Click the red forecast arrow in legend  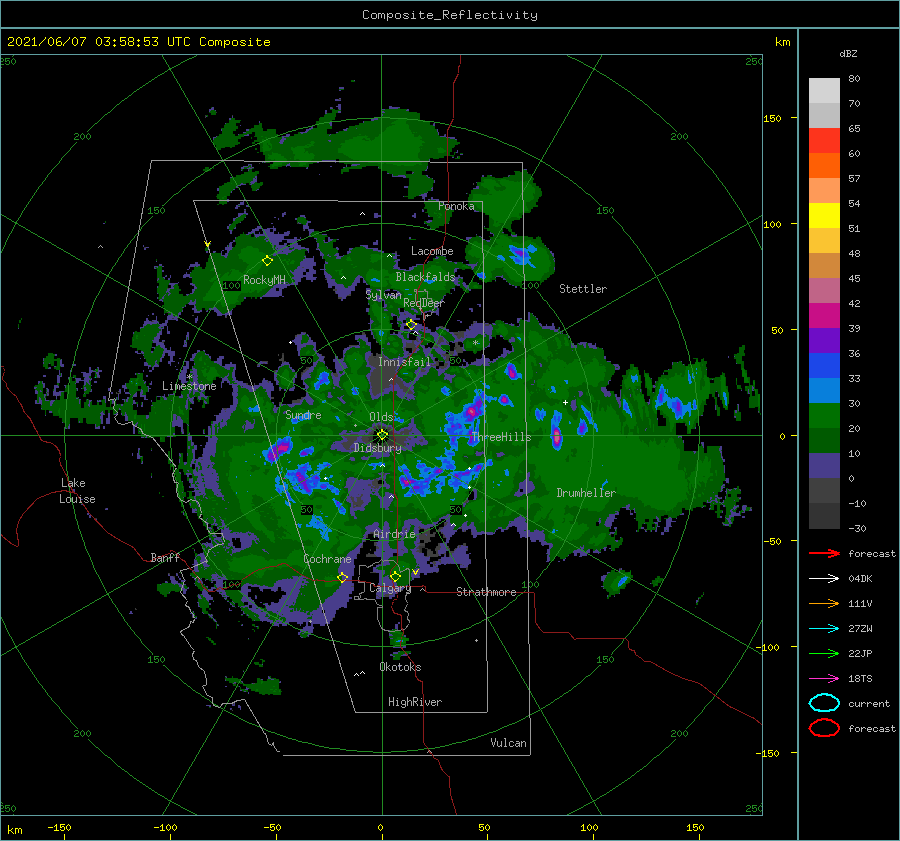click(x=824, y=553)
